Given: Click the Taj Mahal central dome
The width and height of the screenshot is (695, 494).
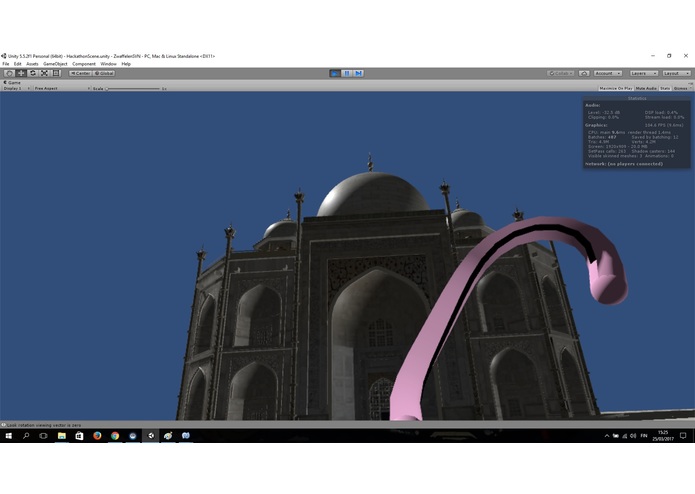Looking at the screenshot, I should coord(373,194).
